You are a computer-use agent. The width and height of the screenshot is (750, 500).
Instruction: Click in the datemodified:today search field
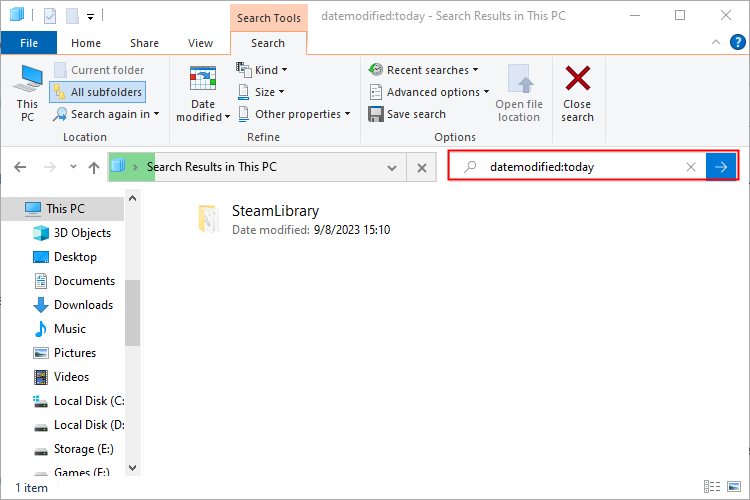[580, 167]
